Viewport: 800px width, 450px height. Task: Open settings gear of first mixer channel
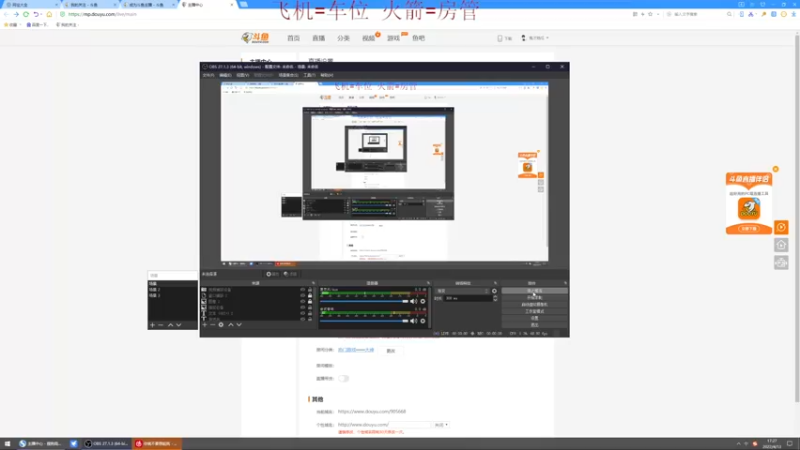click(423, 302)
